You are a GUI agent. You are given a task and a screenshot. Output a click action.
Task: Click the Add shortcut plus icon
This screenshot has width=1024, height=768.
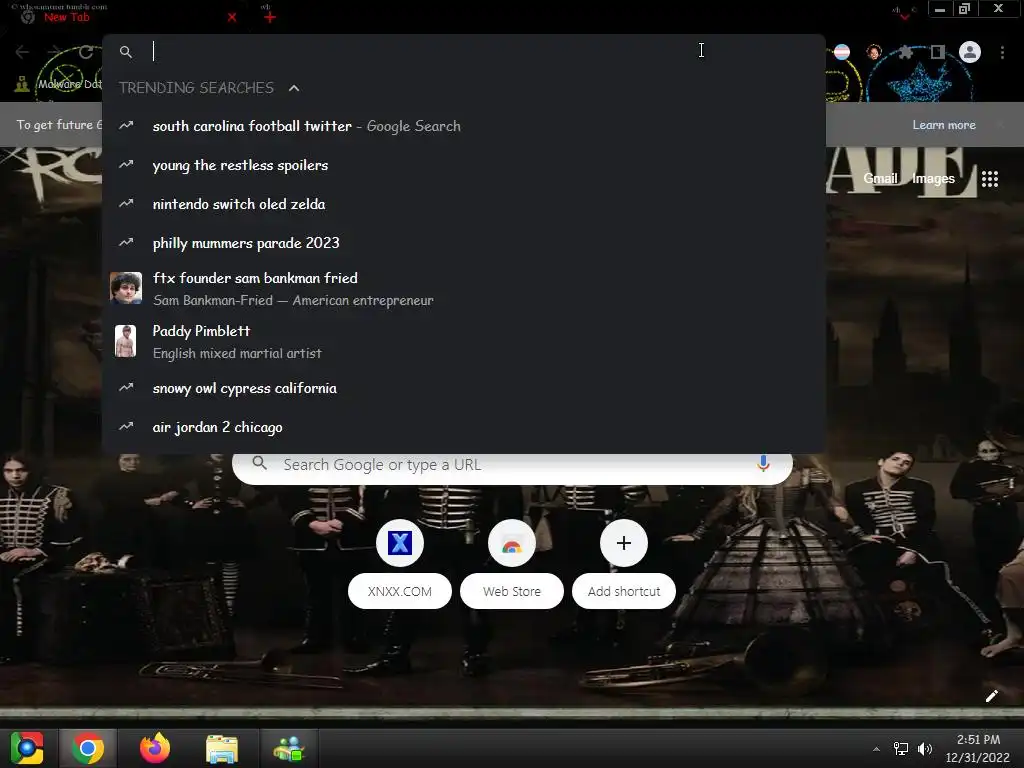(624, 543)
